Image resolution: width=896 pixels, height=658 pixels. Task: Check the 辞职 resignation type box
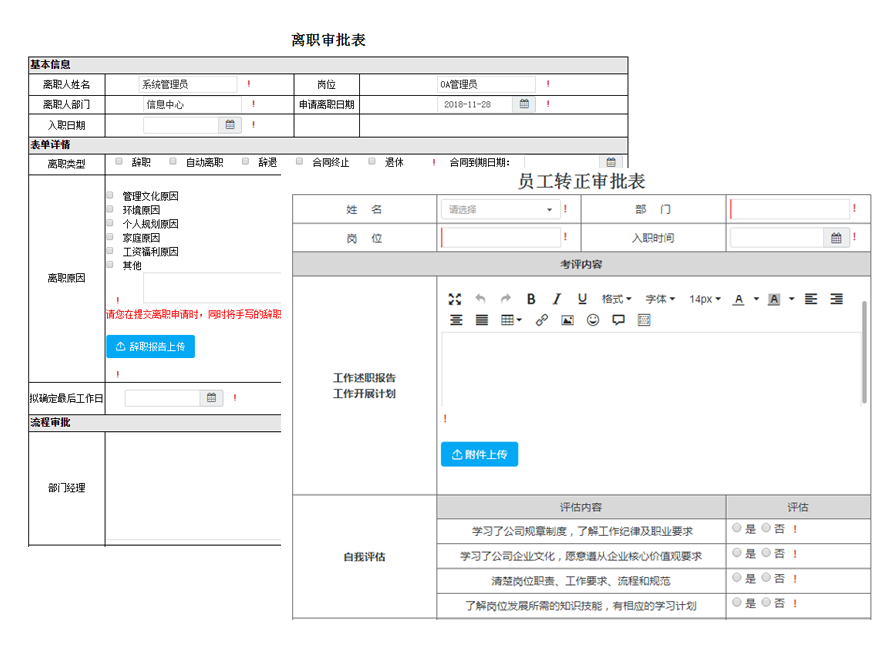119,161
